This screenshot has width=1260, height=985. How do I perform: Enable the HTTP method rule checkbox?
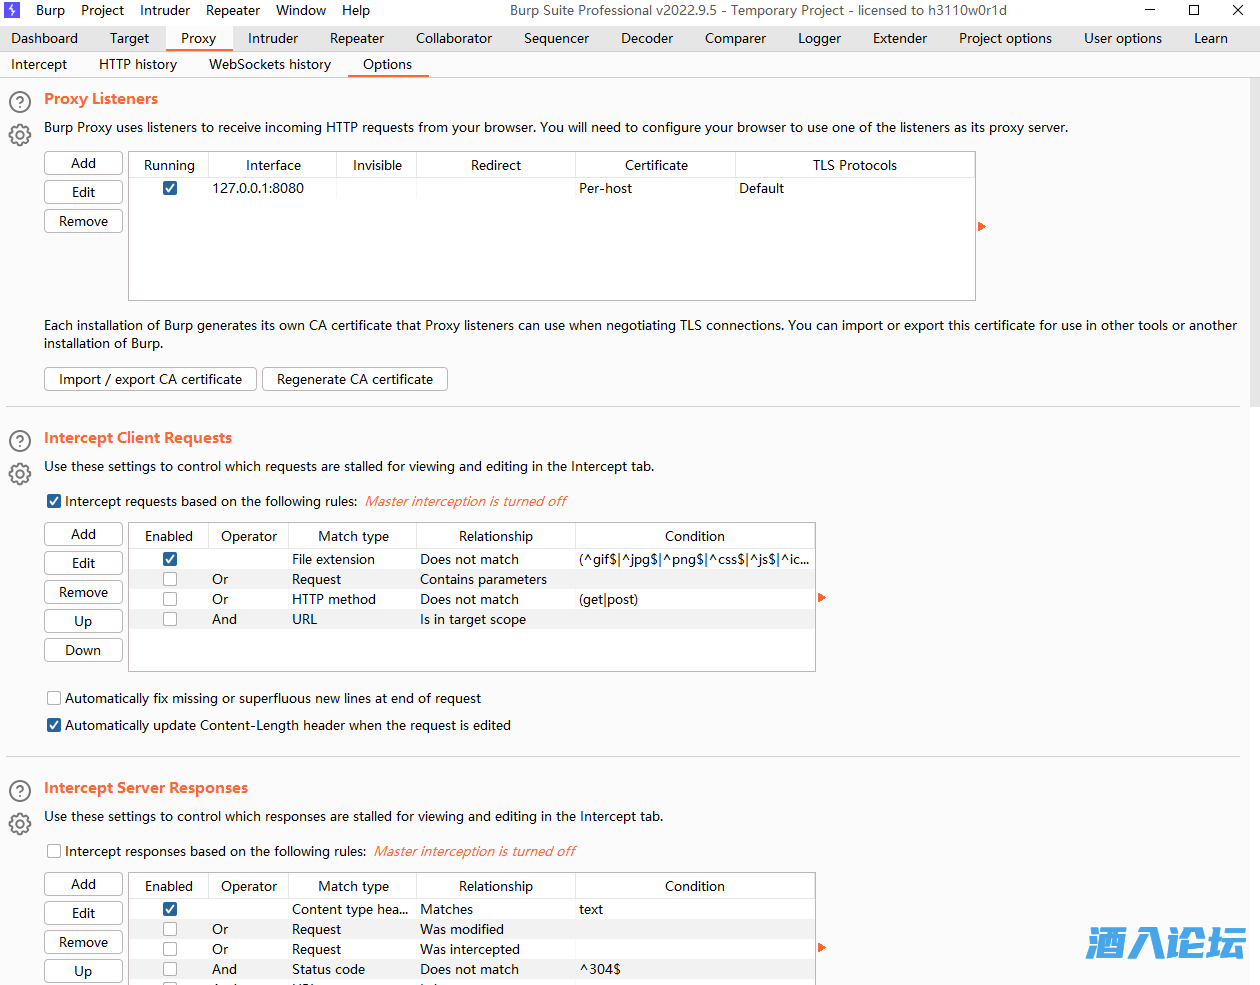[x=170, y=599]
